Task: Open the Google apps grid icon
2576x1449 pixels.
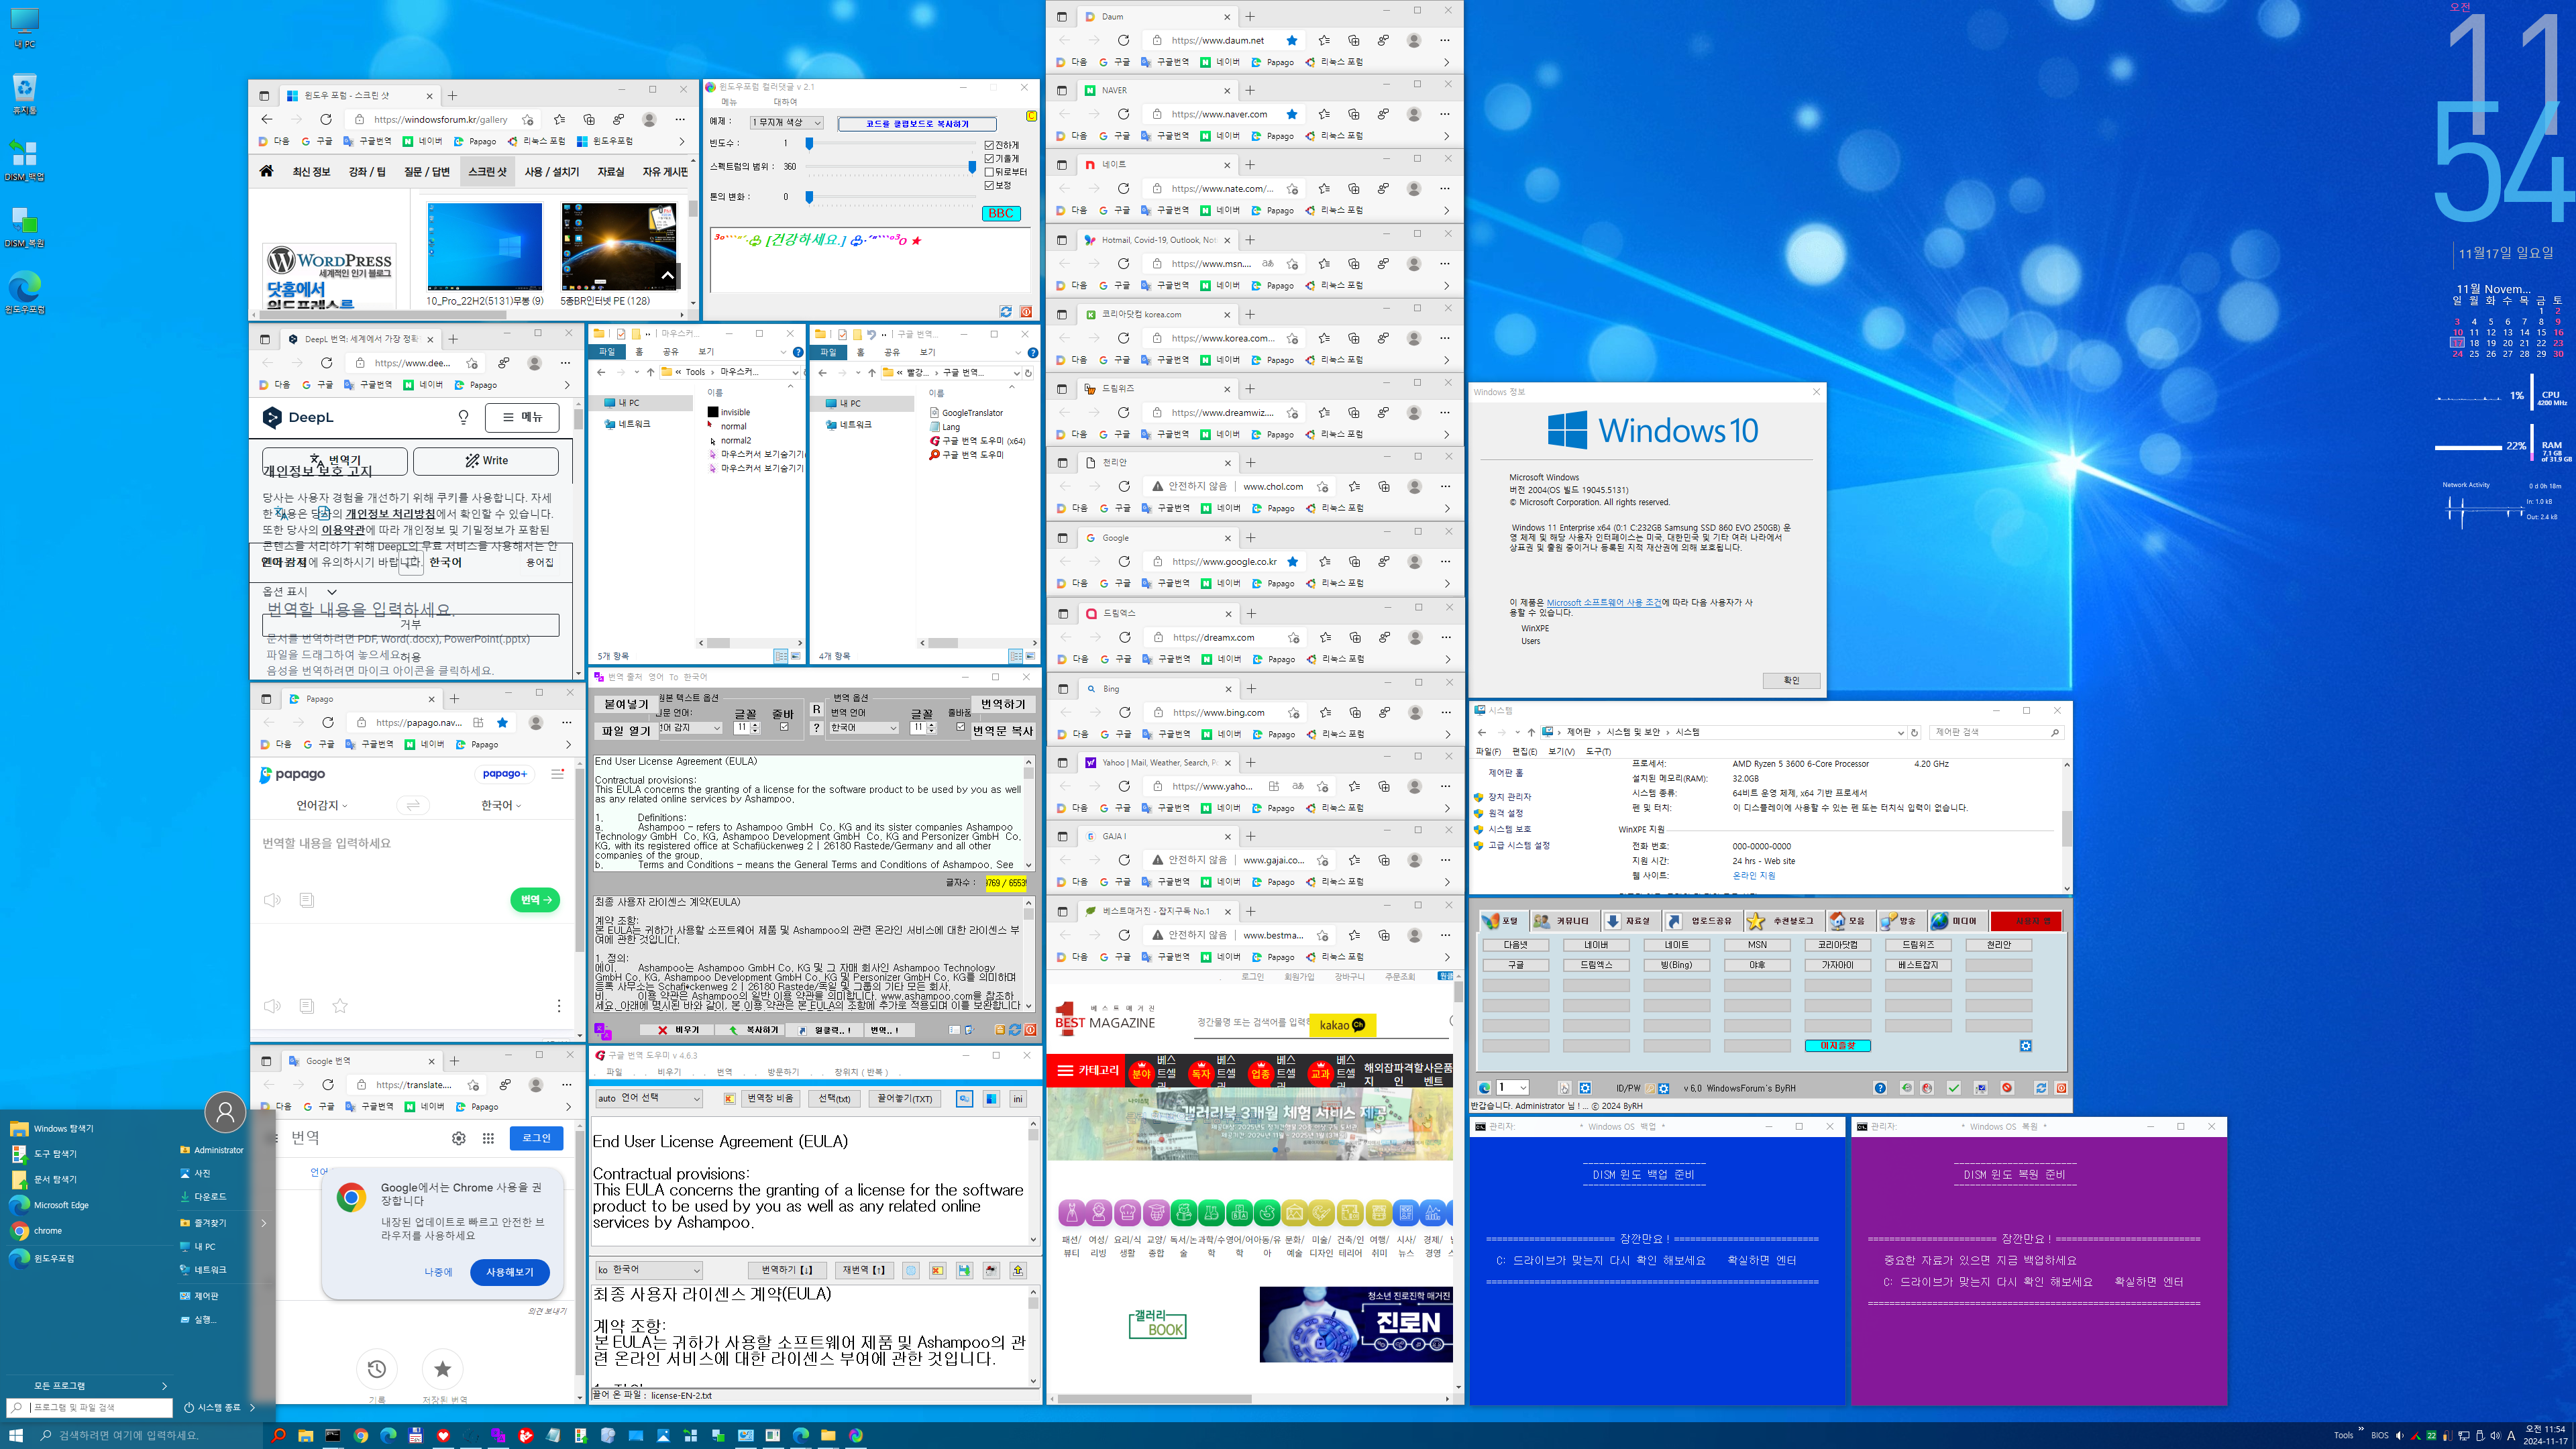Action: (x=488, y=1138)
